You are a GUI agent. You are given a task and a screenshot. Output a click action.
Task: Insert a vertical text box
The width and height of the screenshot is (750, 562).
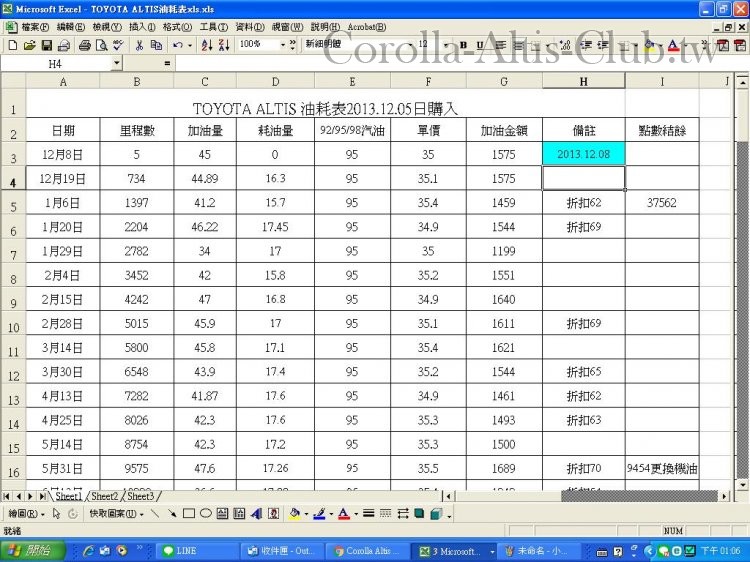(x=239, y=514)
